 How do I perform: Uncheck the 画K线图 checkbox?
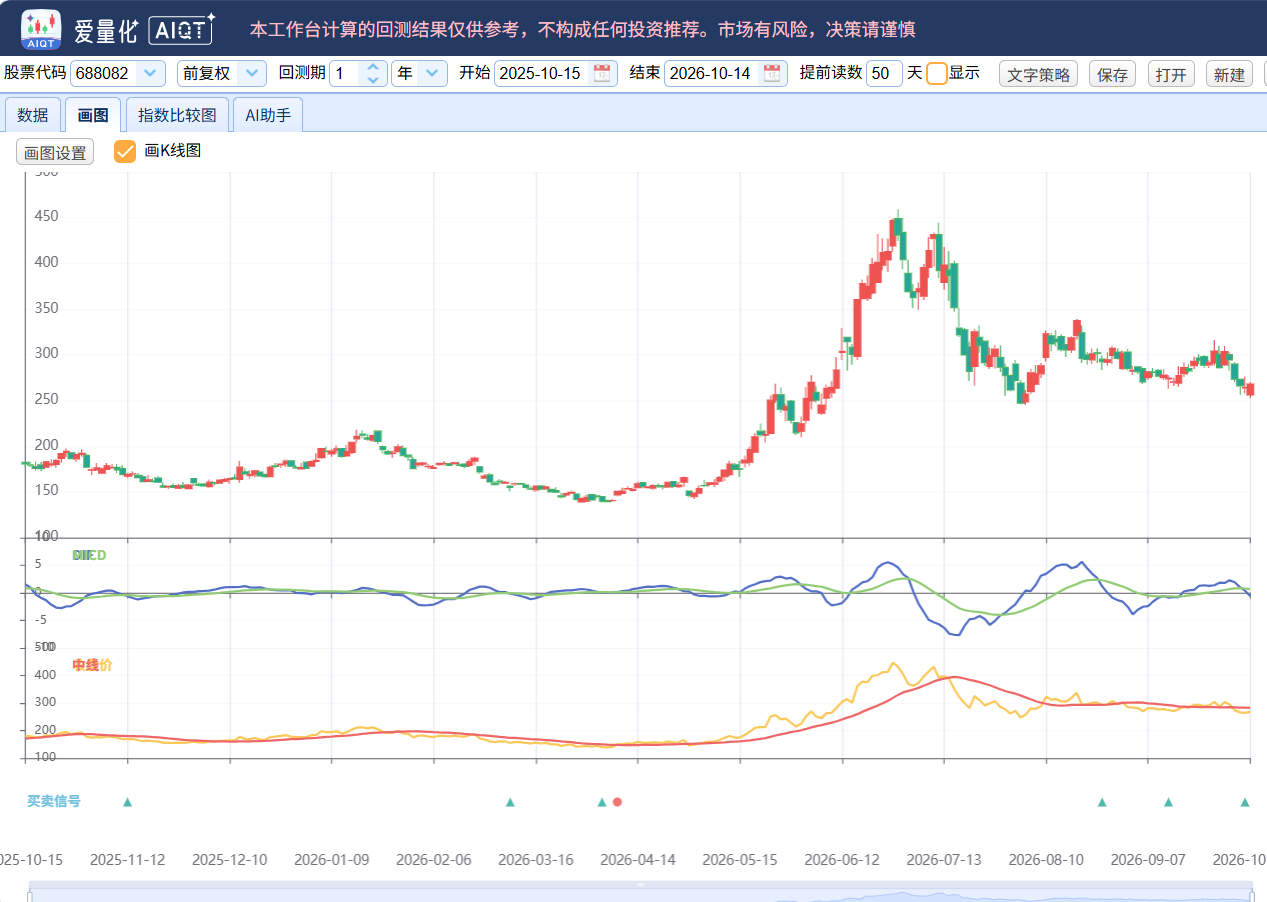click(125, 151)
